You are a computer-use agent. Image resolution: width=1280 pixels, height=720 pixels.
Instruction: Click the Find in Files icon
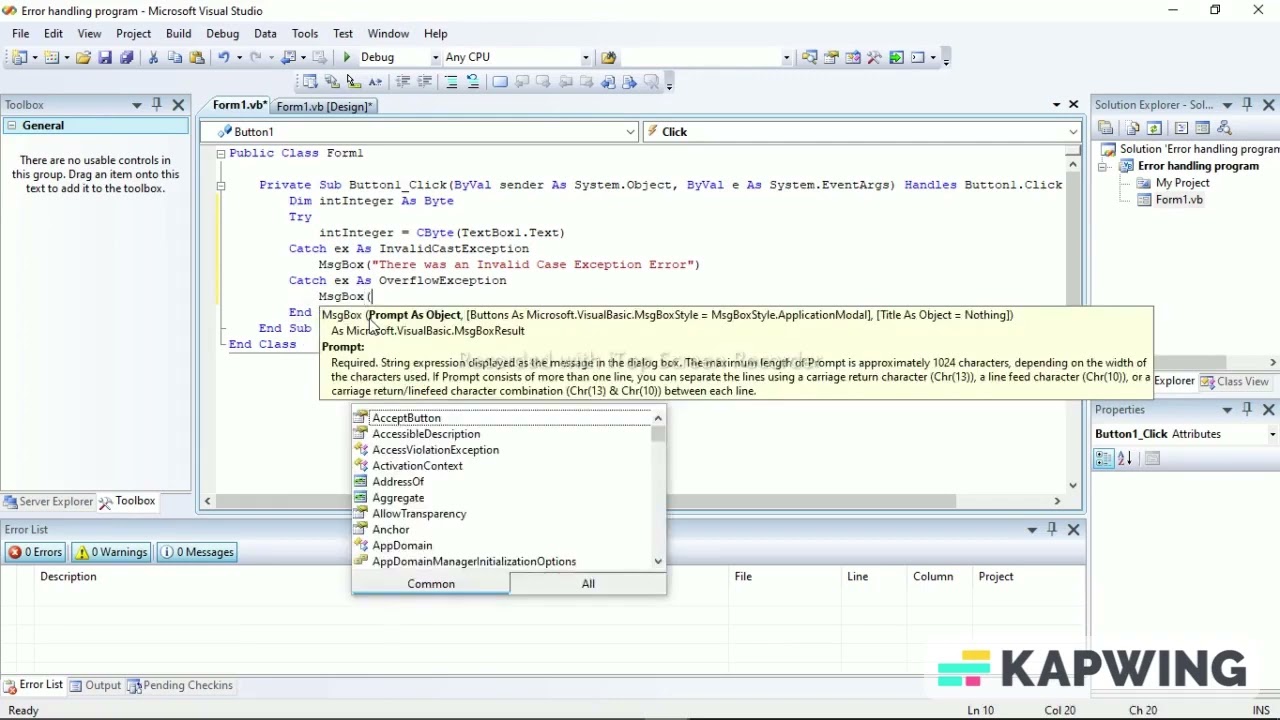point(609,57)
